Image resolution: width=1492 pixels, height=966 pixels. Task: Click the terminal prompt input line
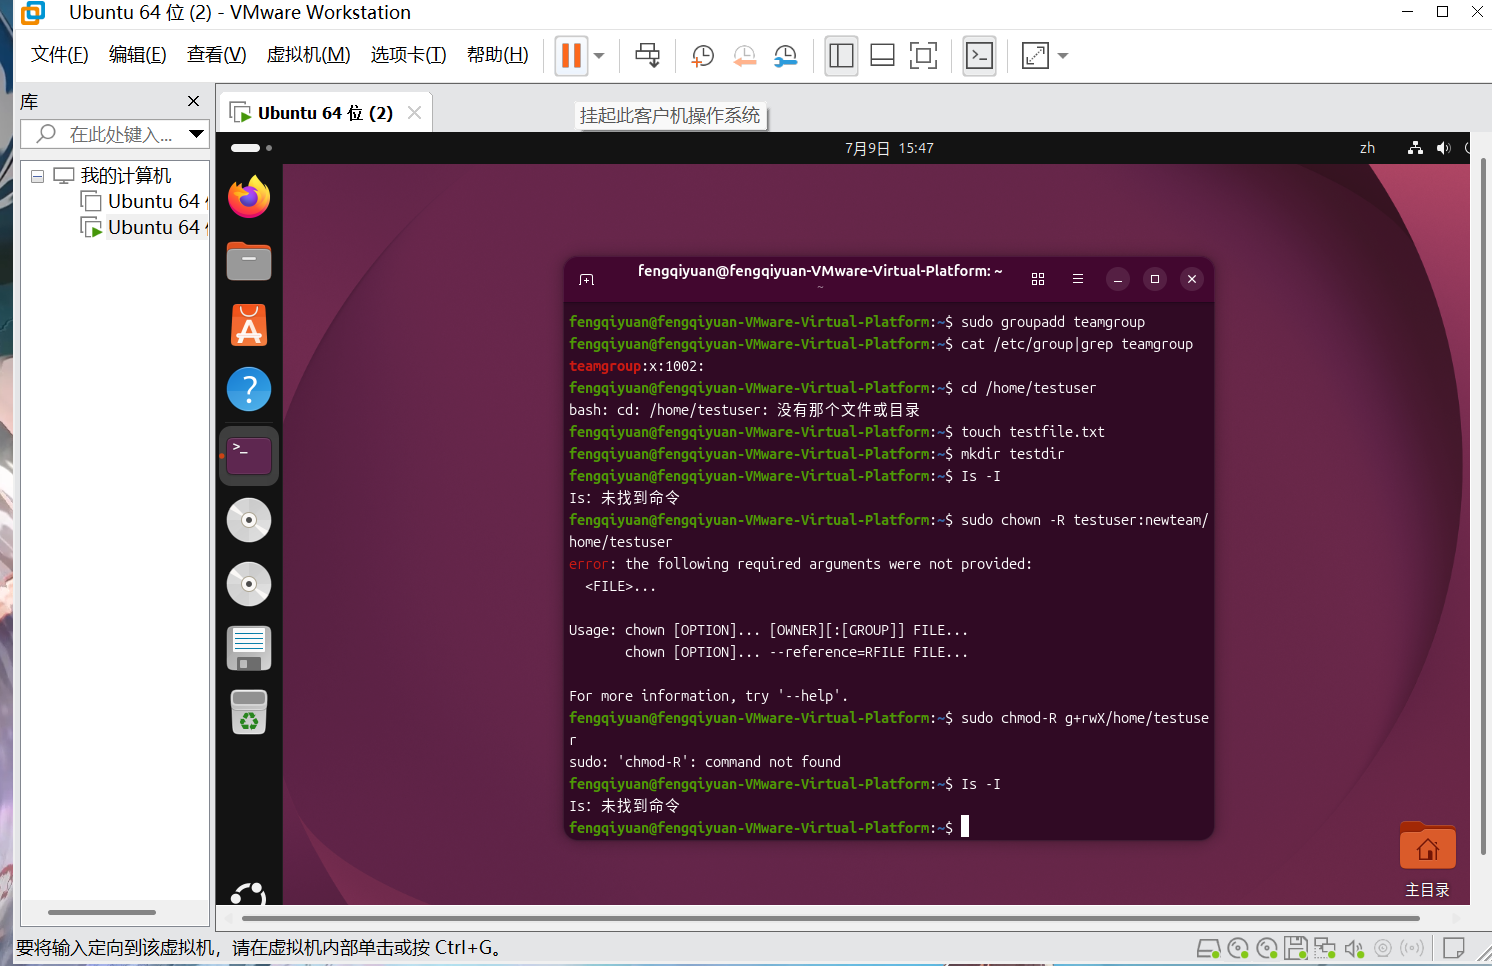pyautogui.click(x=889, y=827)
